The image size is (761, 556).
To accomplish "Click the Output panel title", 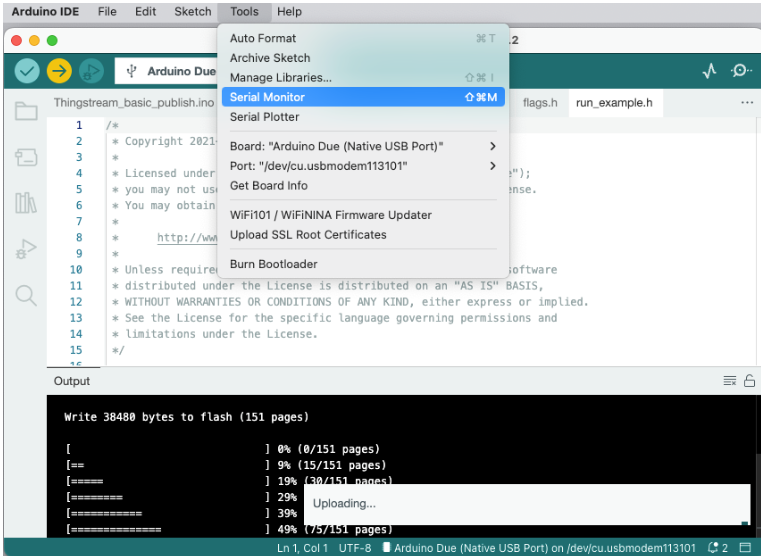I will coord(72,381).
